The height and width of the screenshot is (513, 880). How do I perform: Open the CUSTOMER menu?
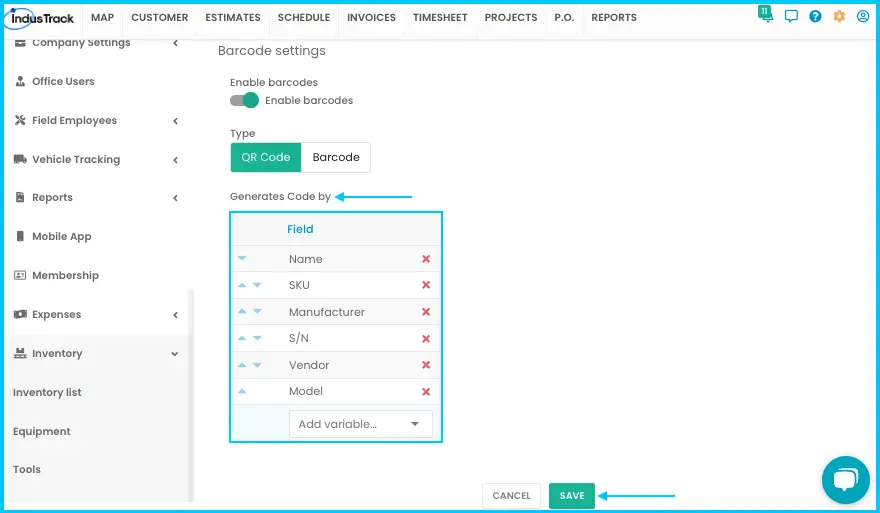[x=159, y=17]
